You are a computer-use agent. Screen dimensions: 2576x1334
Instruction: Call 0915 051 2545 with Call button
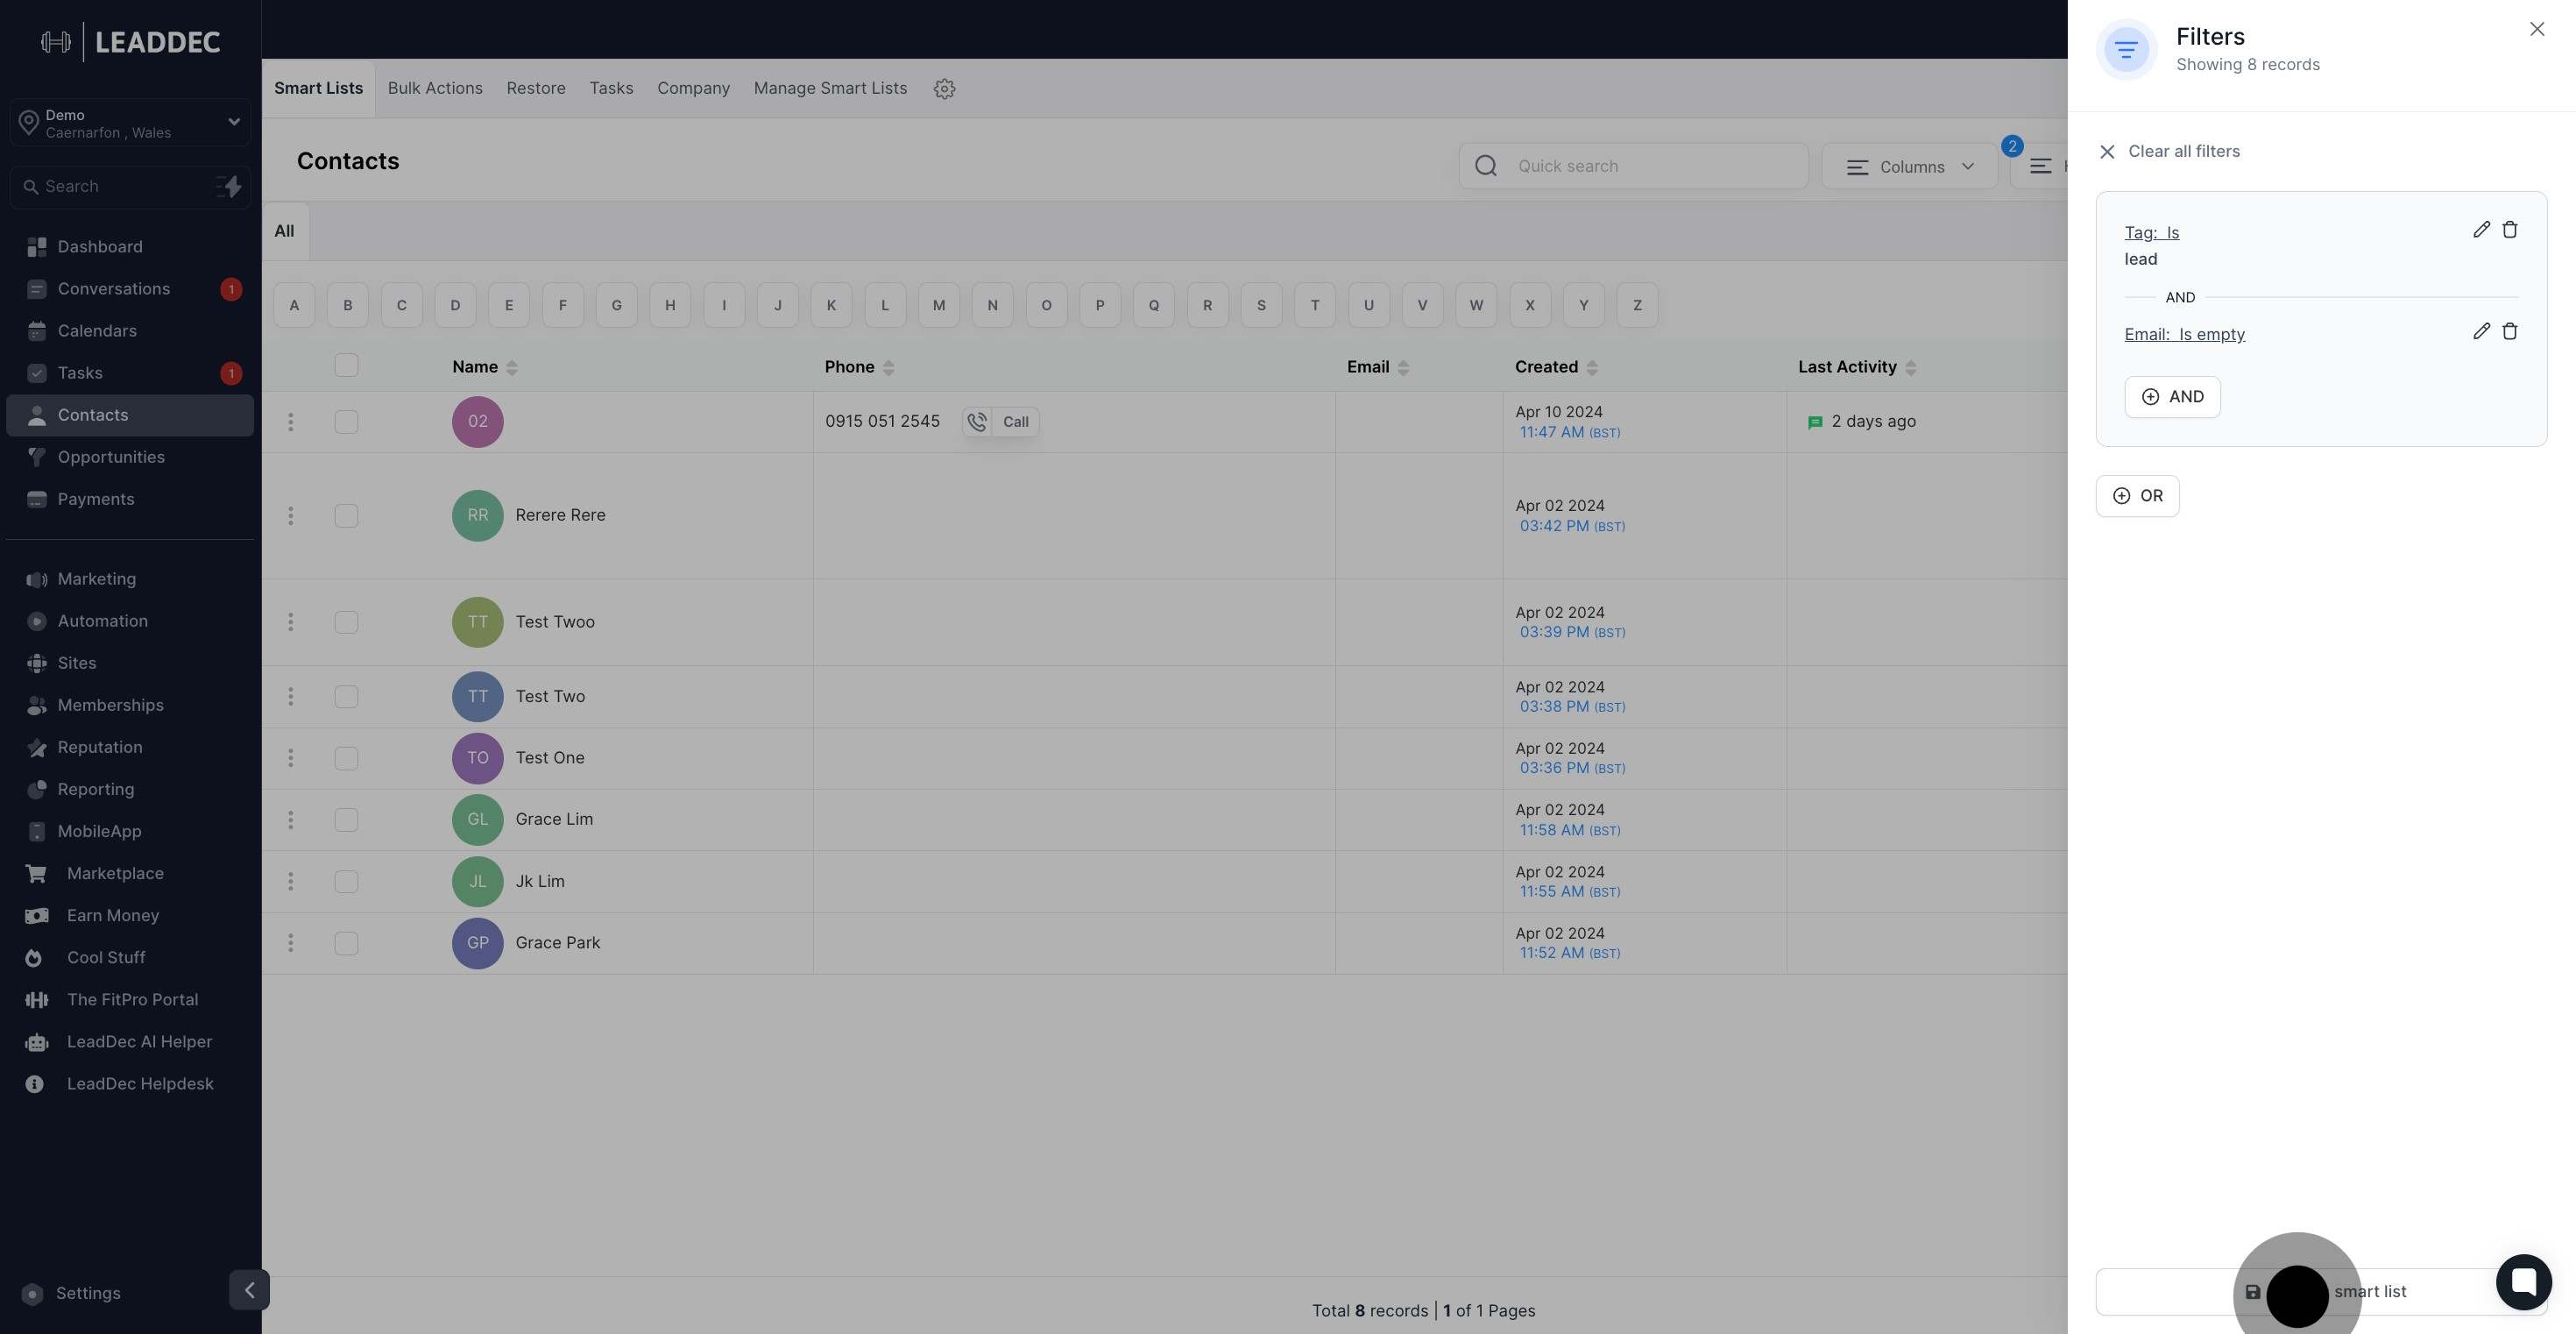click(x=1000, y=422)
